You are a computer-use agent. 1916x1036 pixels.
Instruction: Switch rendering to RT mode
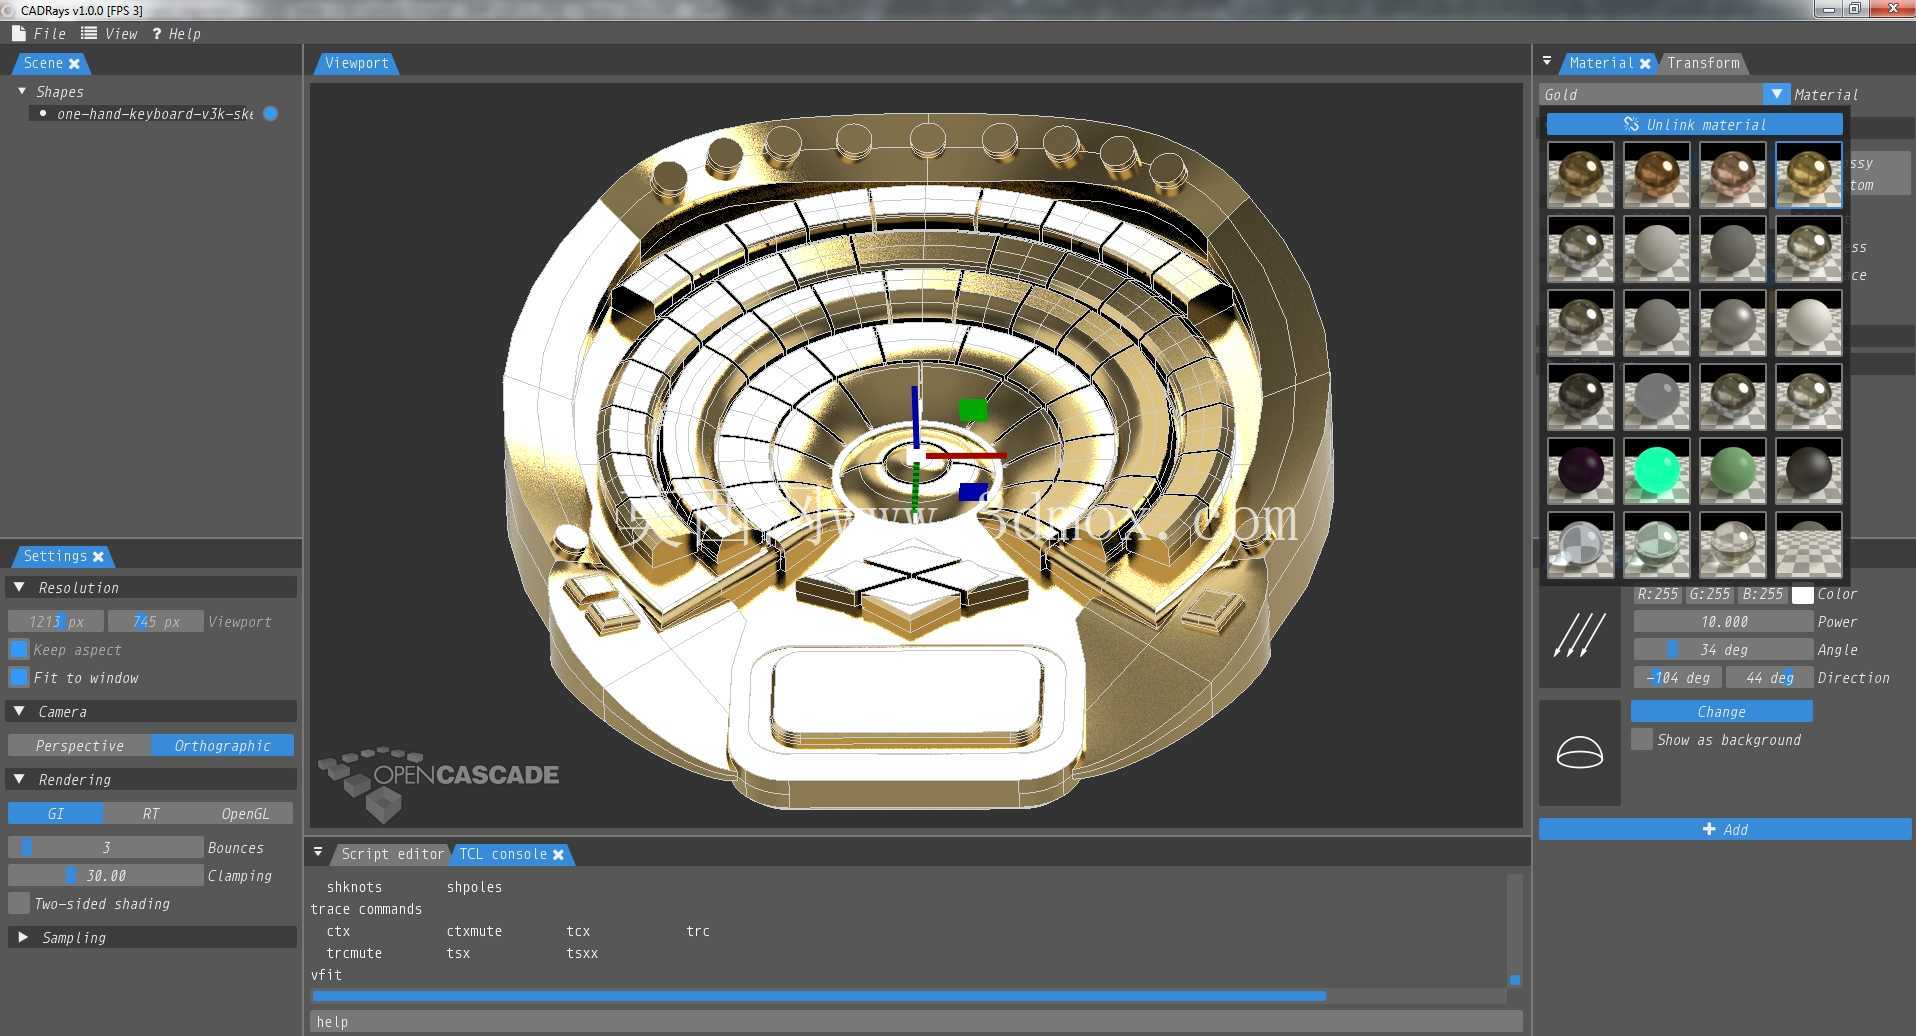(x=150, y=813)
